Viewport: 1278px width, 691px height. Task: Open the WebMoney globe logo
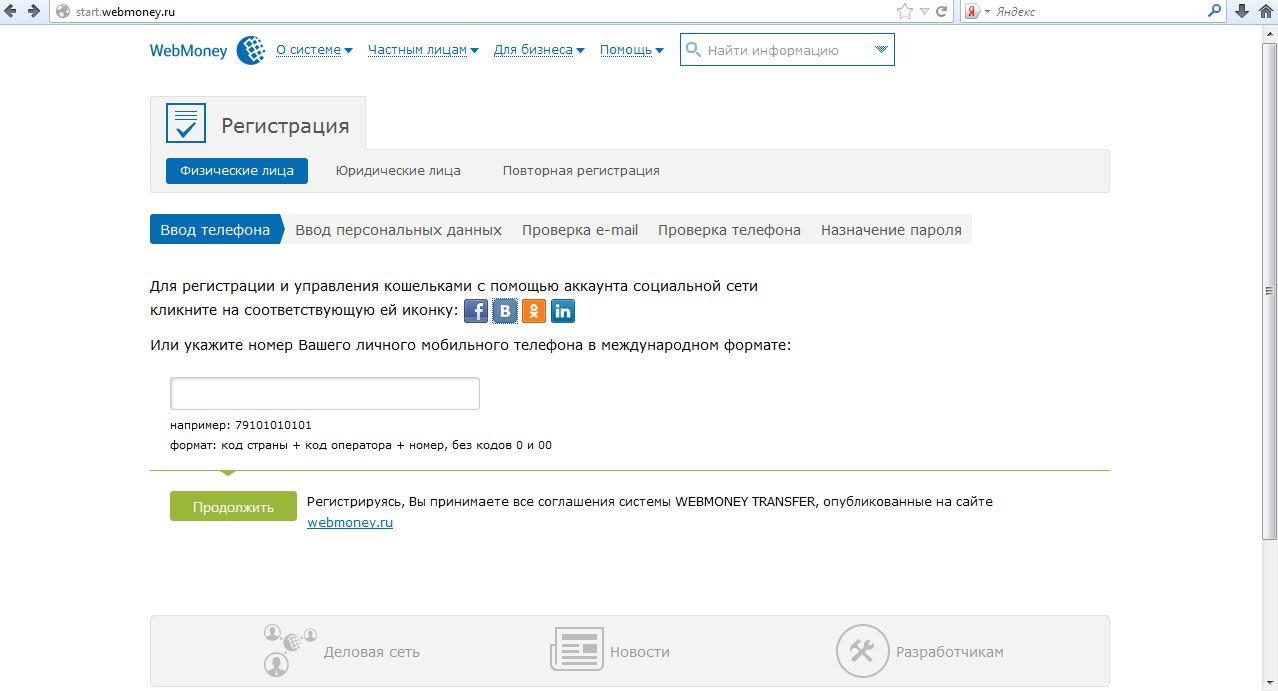coord(250,50)
